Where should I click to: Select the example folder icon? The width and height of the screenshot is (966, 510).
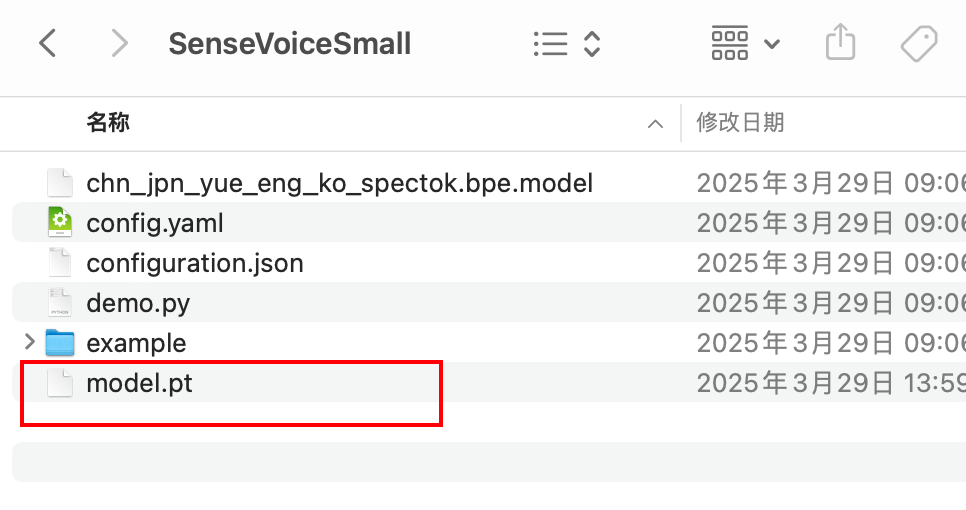[60, 343]
